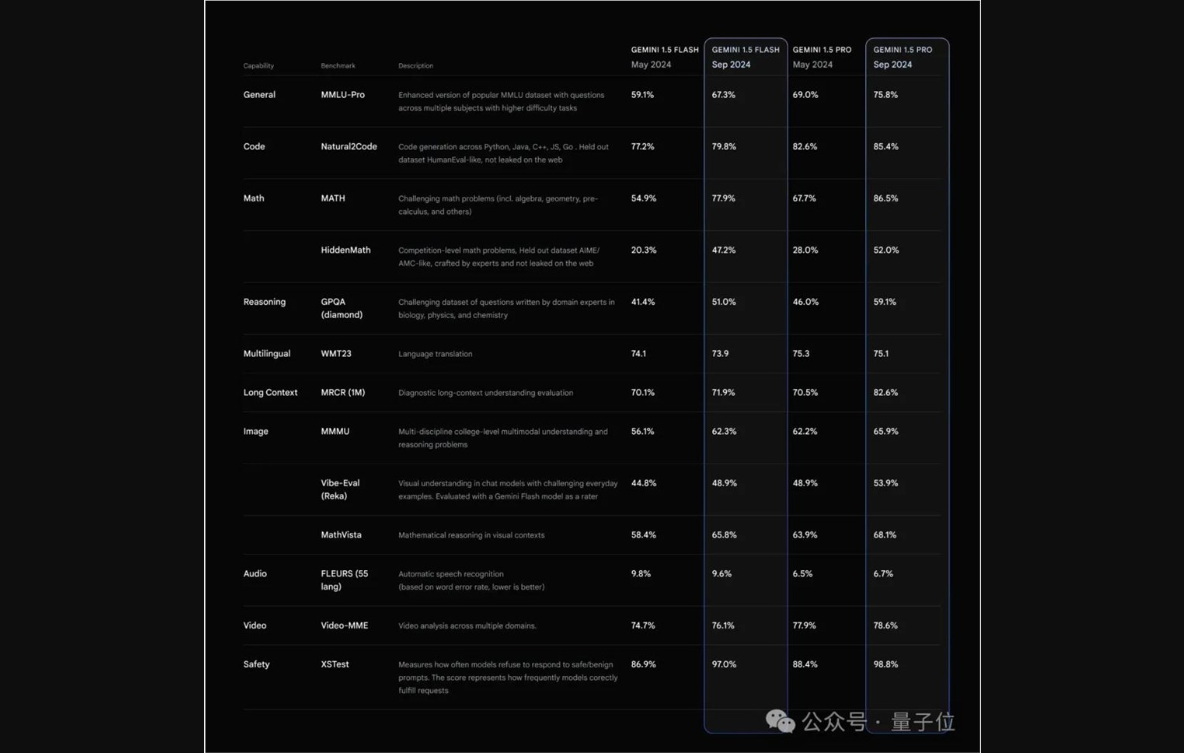Viewport: 1184px width, 753px height.
Task: Click the General capability label
Action: point(259,94)
